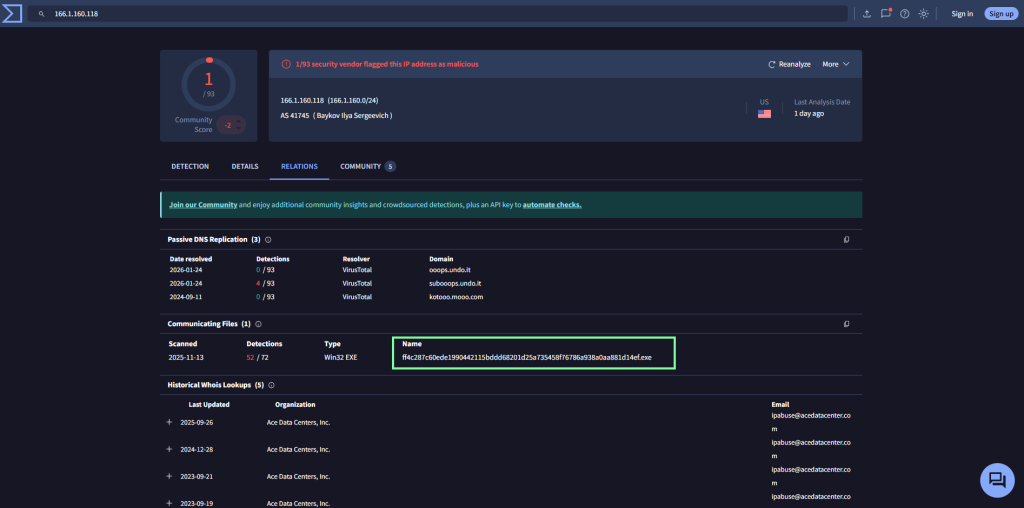Copy Communicating Files table icon
This screenshot has height=508, width=1024.
846,324
